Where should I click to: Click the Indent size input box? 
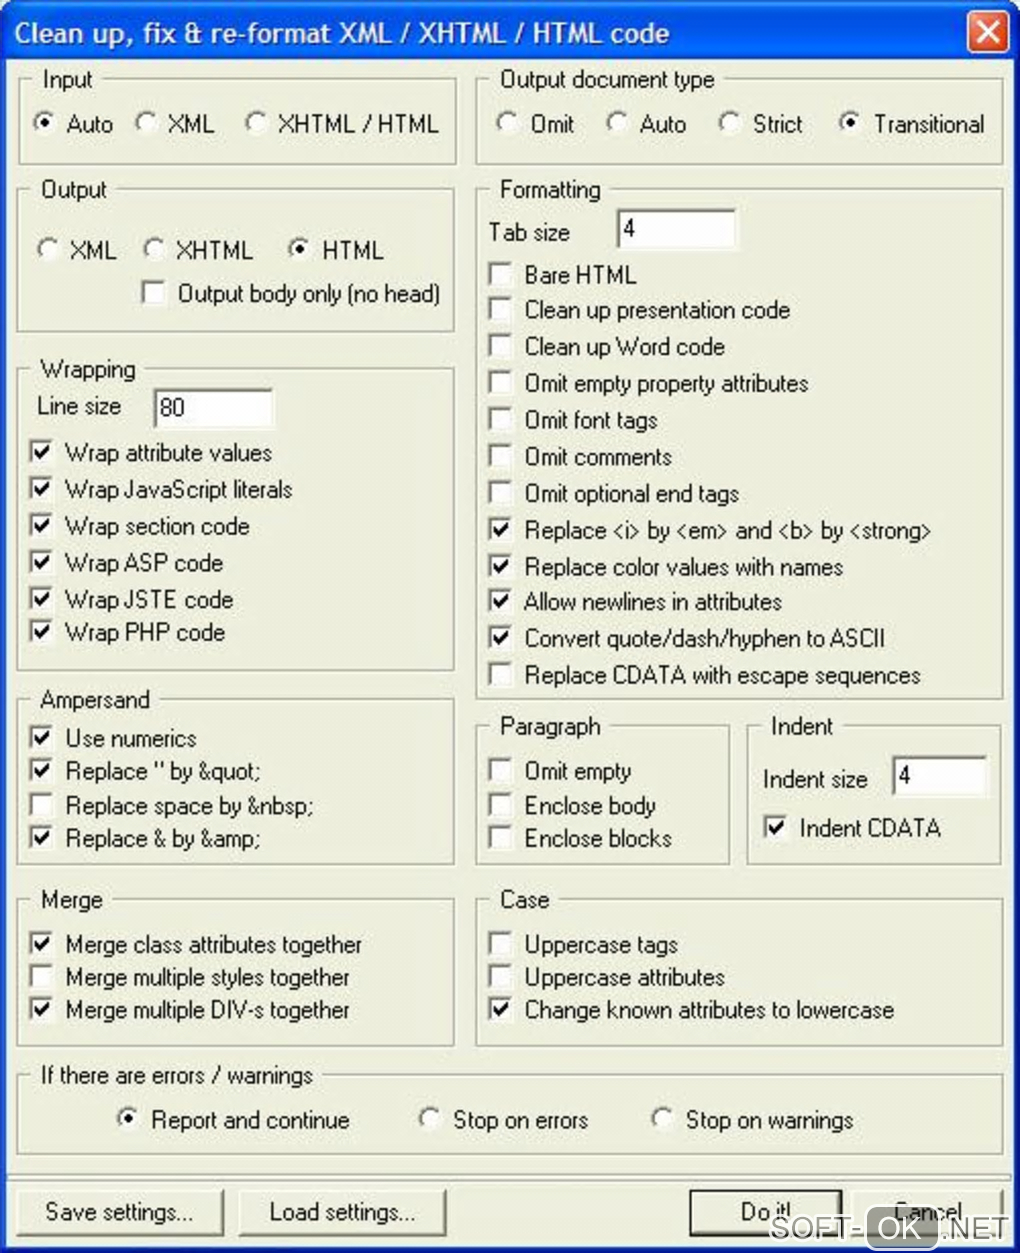tap(939, 777)
